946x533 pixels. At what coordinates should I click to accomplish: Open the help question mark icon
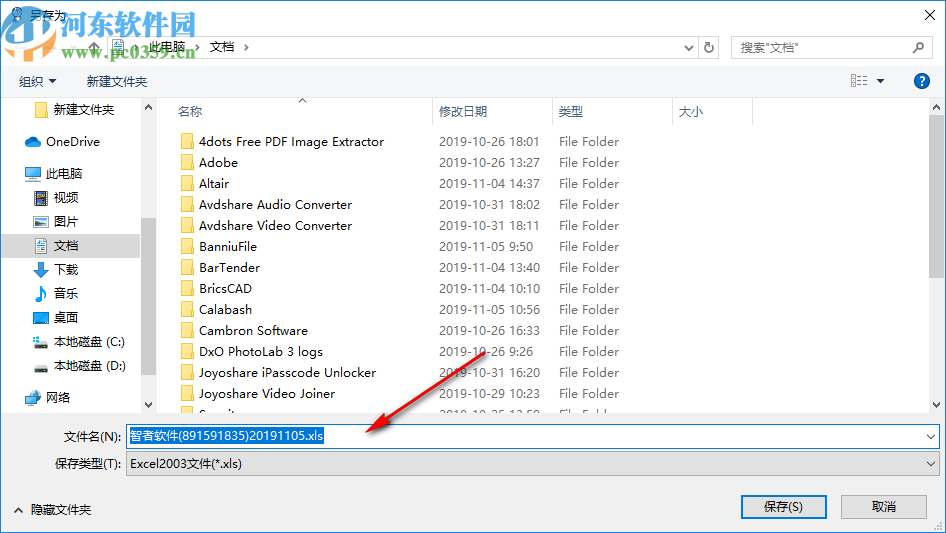tap(921, 81)
